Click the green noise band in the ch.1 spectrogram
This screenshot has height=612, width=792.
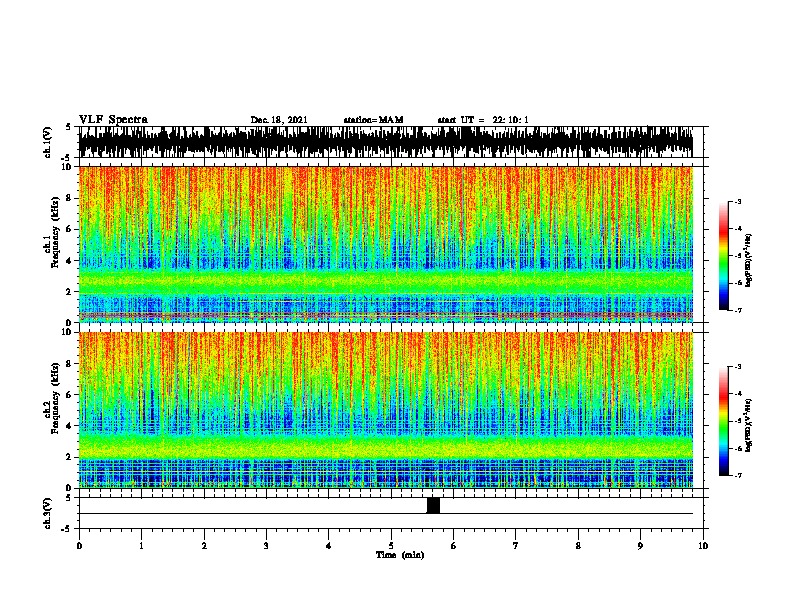coord(386,282)
